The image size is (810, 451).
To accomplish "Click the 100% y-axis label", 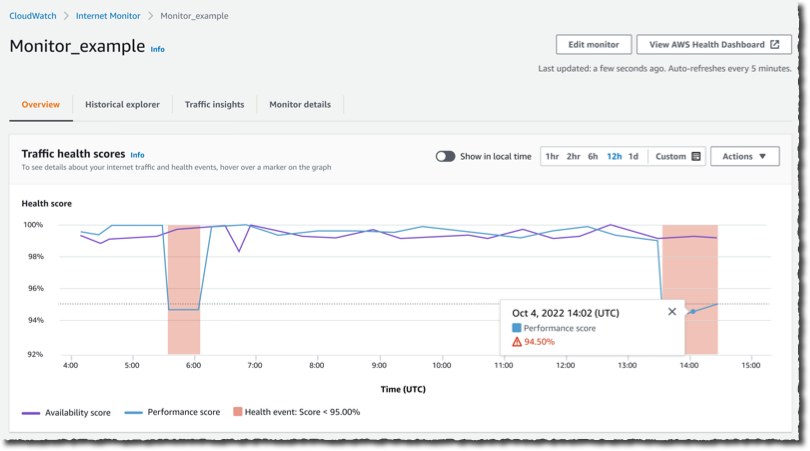I will pos(33,225).
